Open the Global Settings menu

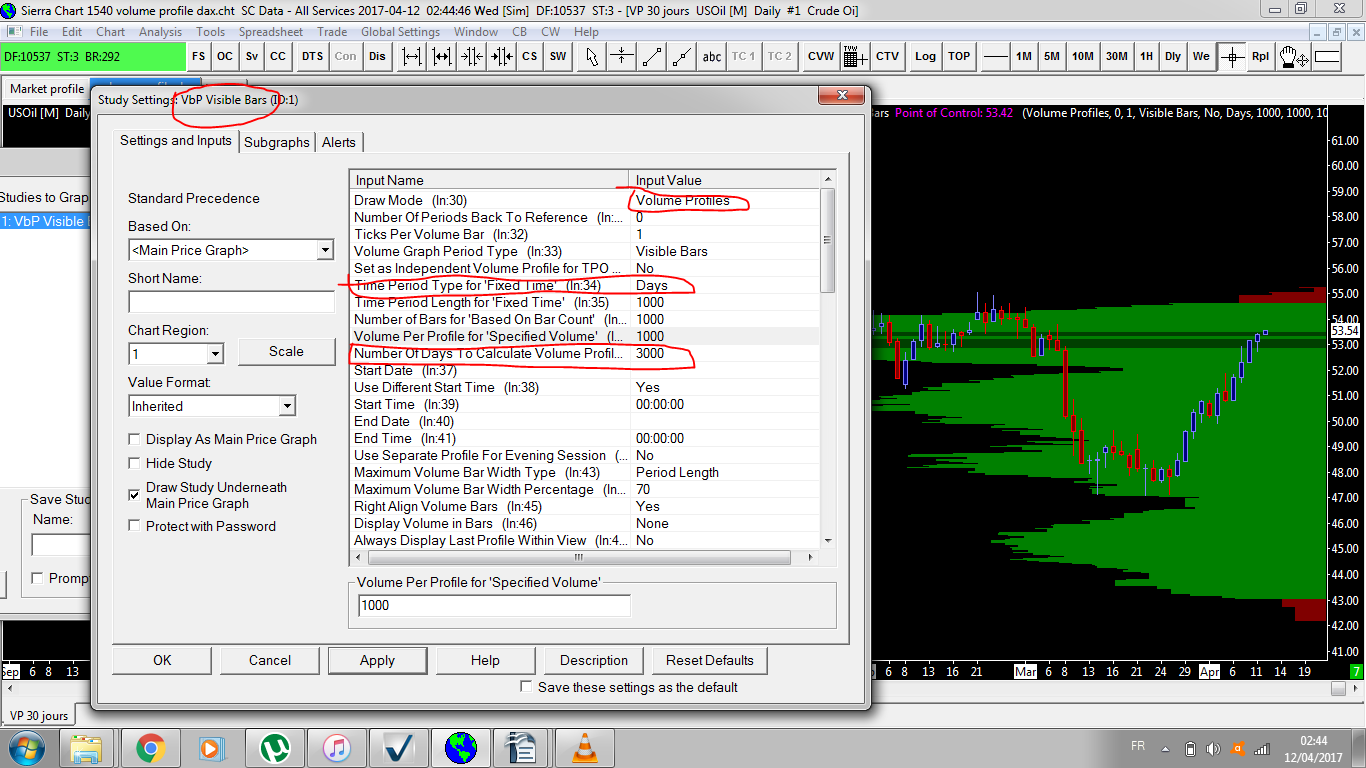click(x=400, y=32)
